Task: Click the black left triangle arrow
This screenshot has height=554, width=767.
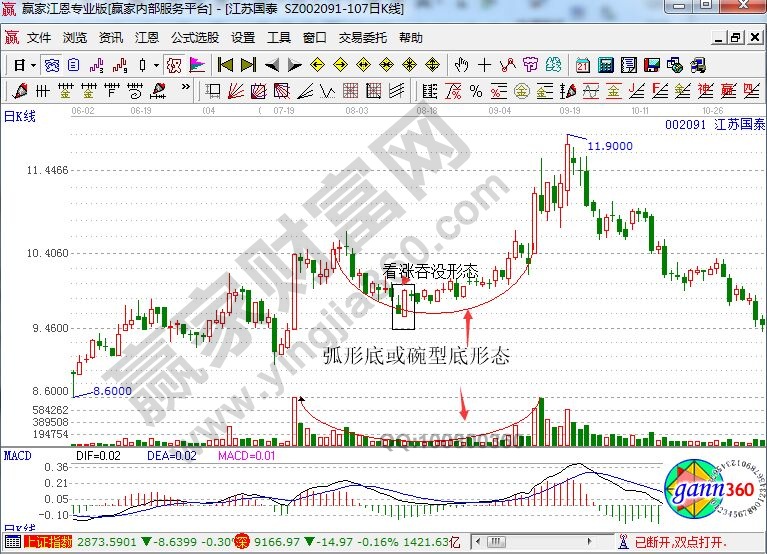Action: point(271,65)
